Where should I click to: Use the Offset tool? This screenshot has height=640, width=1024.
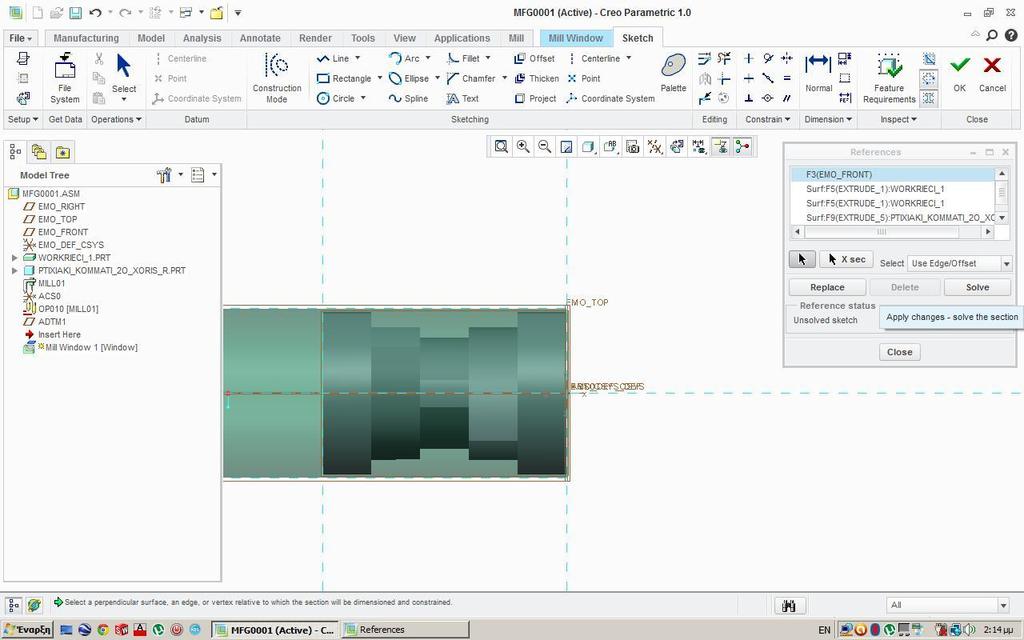click(x=534, y=58)
